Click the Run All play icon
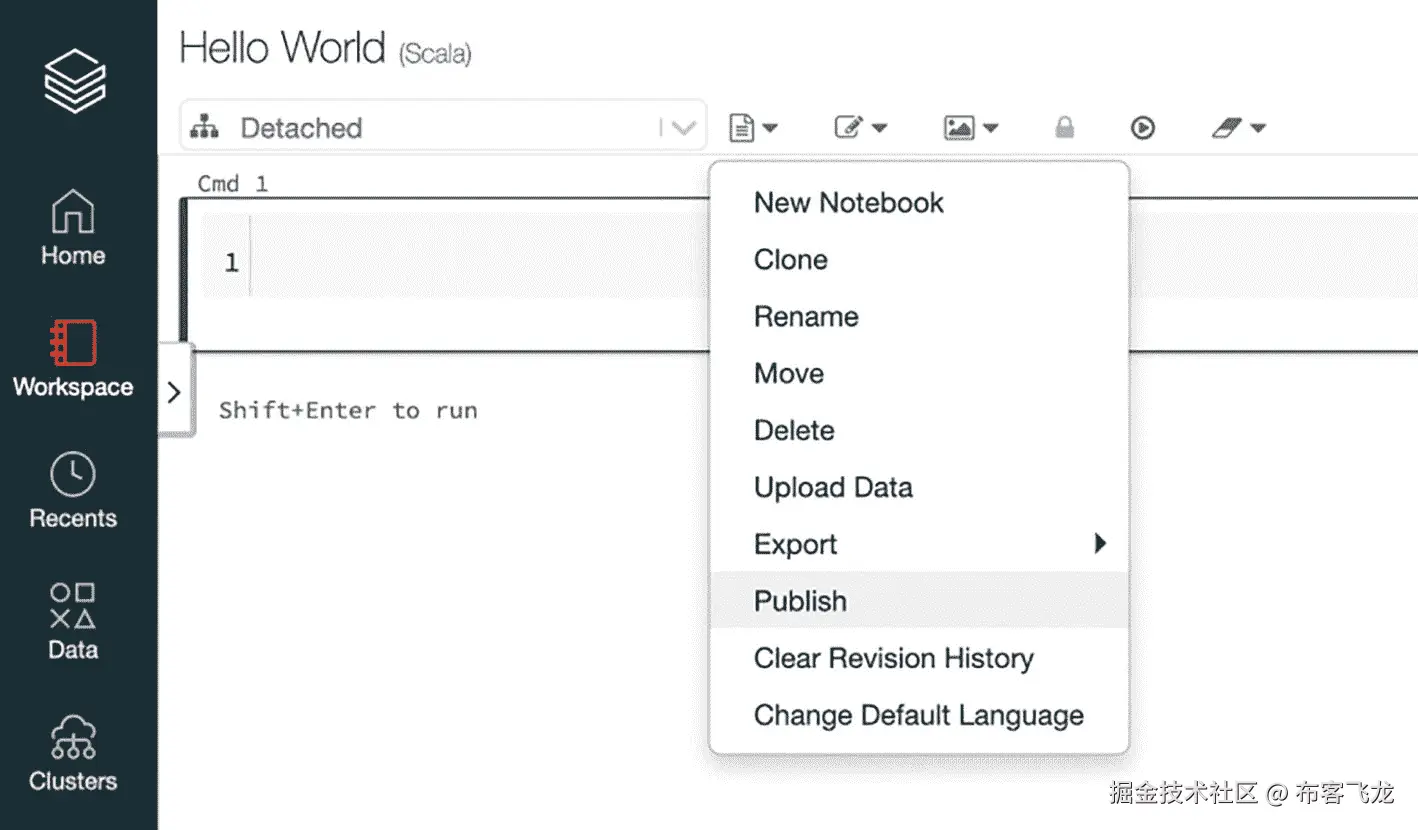The width and height of the screenshot is (1418, 830). pos(1143,127)
